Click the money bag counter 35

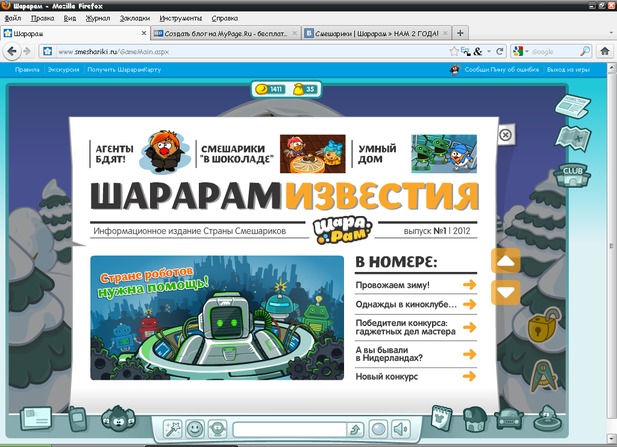click(305, 89)
